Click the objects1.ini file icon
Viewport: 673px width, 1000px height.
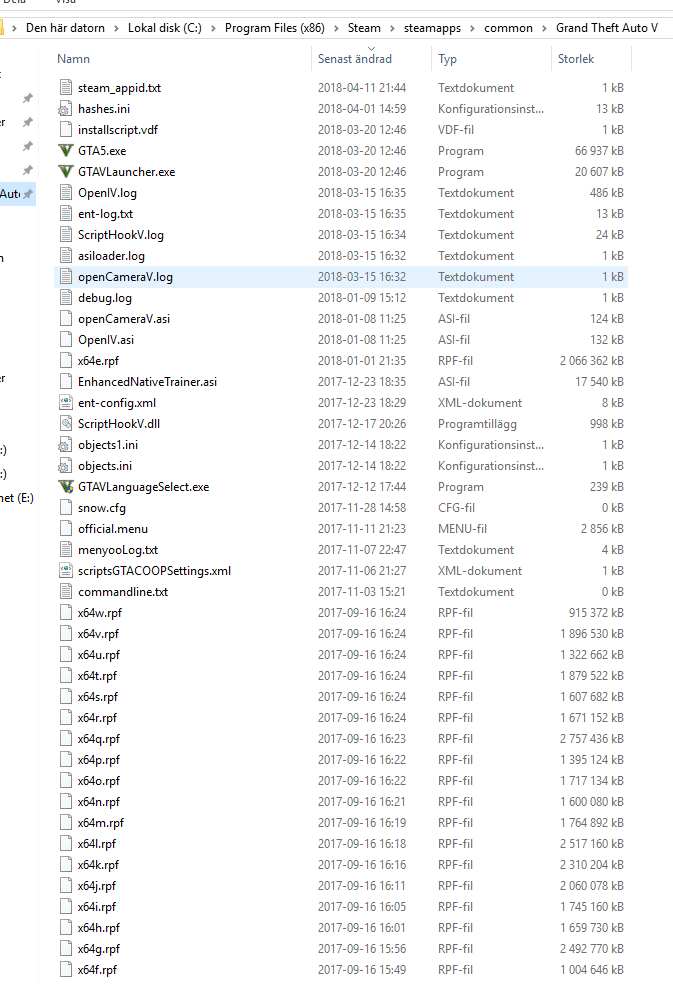65,445
